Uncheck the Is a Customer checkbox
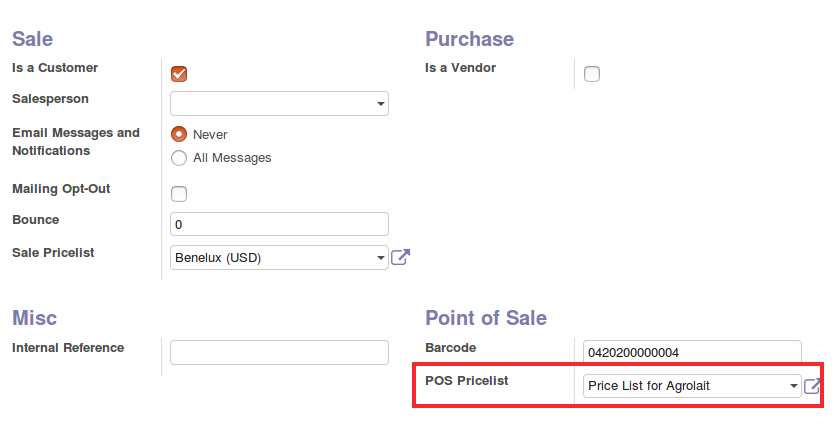834x431 pixels. click(x=180, y=73)
